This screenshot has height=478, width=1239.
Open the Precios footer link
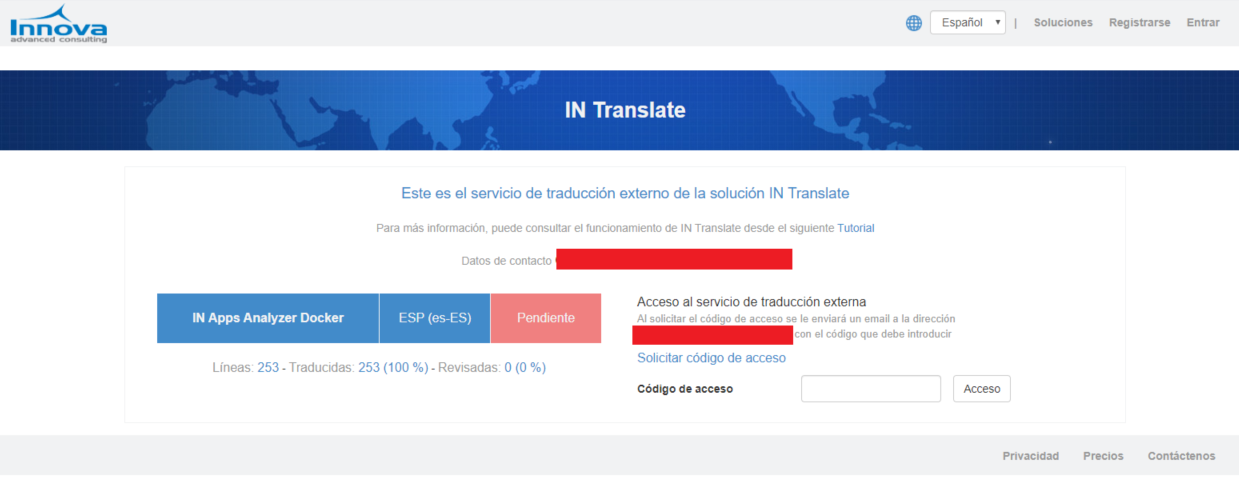click(1103, 456)
